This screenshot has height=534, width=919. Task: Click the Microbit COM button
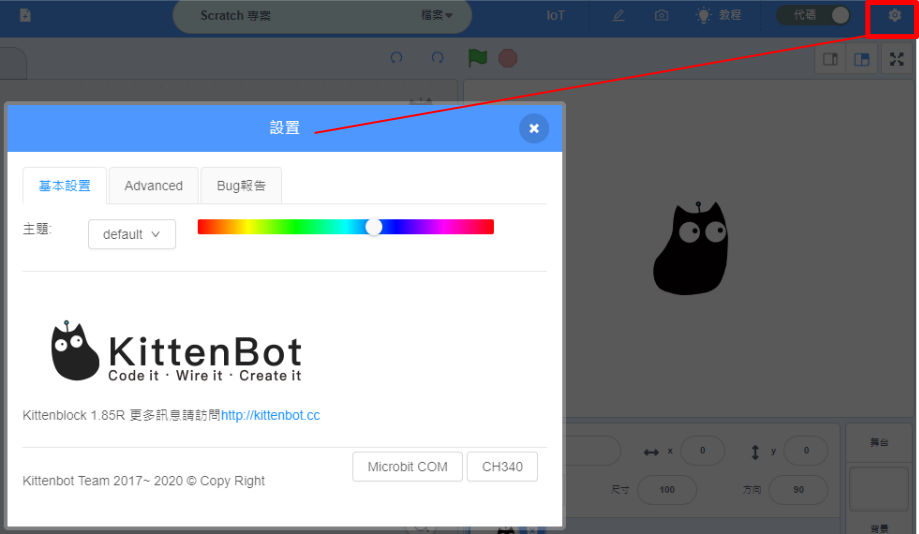(407, 467)
